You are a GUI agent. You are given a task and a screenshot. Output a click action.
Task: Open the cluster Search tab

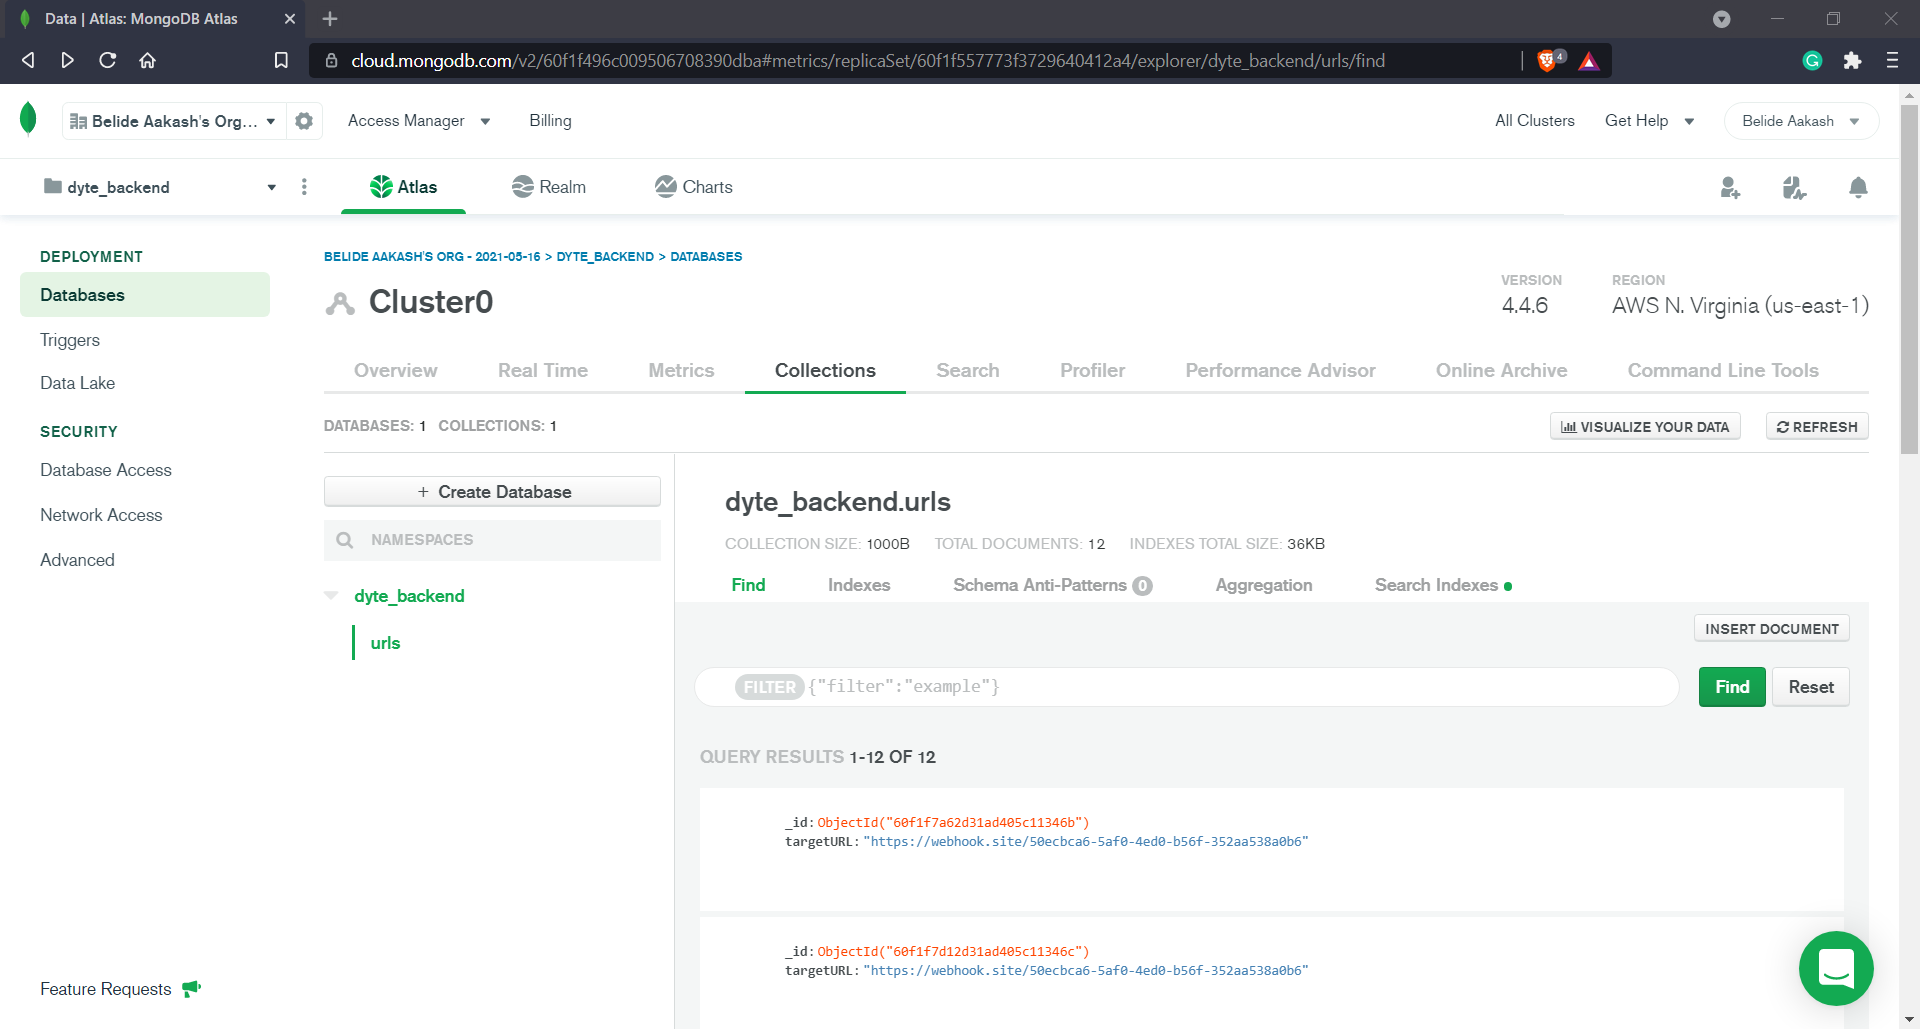click(967, 370)
